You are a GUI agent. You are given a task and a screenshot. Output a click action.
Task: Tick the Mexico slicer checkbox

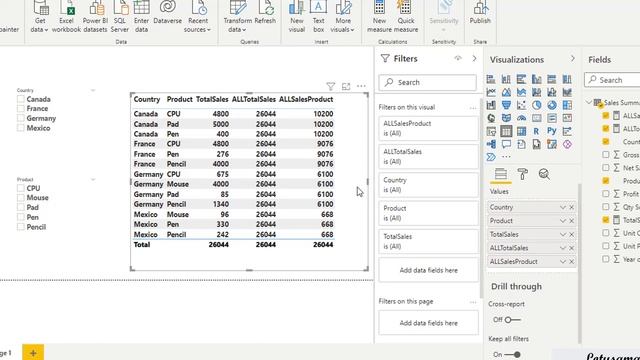click(x=21, y=128)
